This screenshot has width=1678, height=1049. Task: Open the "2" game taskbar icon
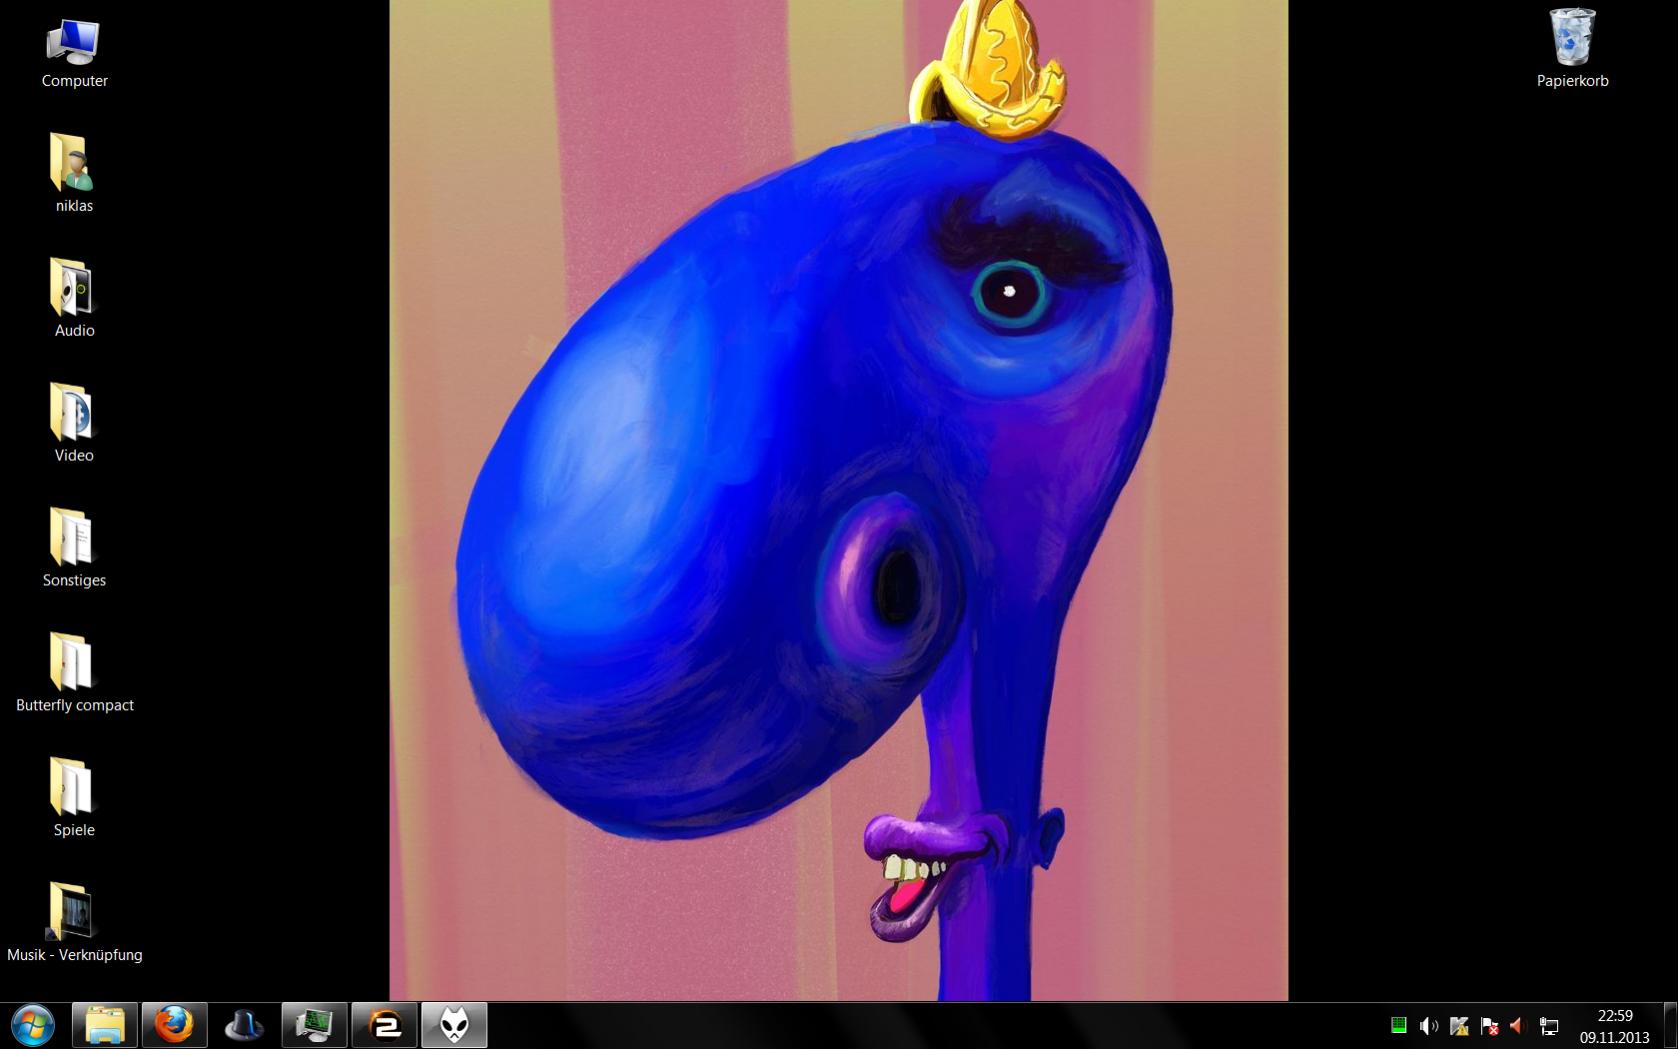[385, 1026]
